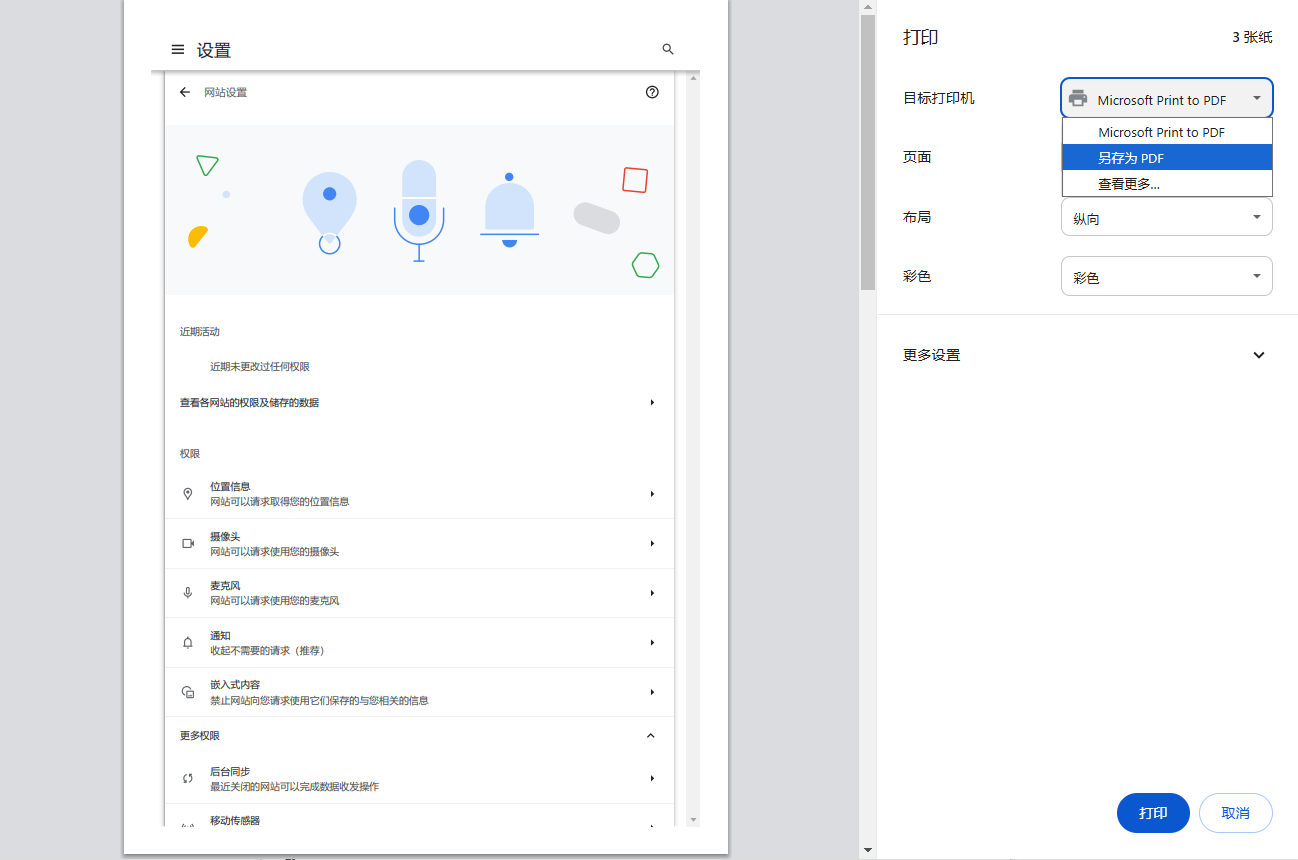The image size is (1298, 860).
Task: Click the 移动传感器 row title
Action: (235, 821)
